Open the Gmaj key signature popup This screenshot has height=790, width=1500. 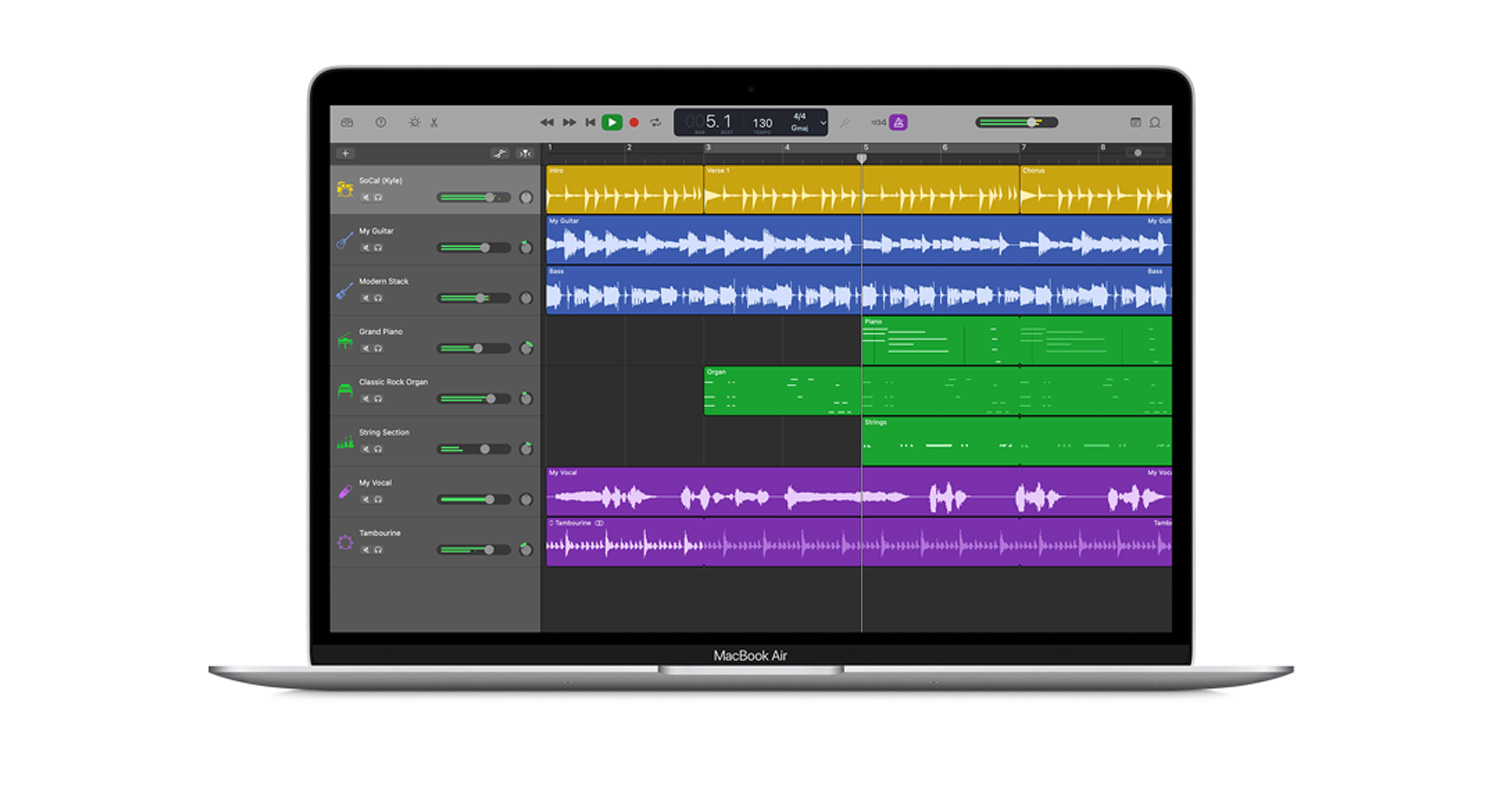[x=799, y=128]
